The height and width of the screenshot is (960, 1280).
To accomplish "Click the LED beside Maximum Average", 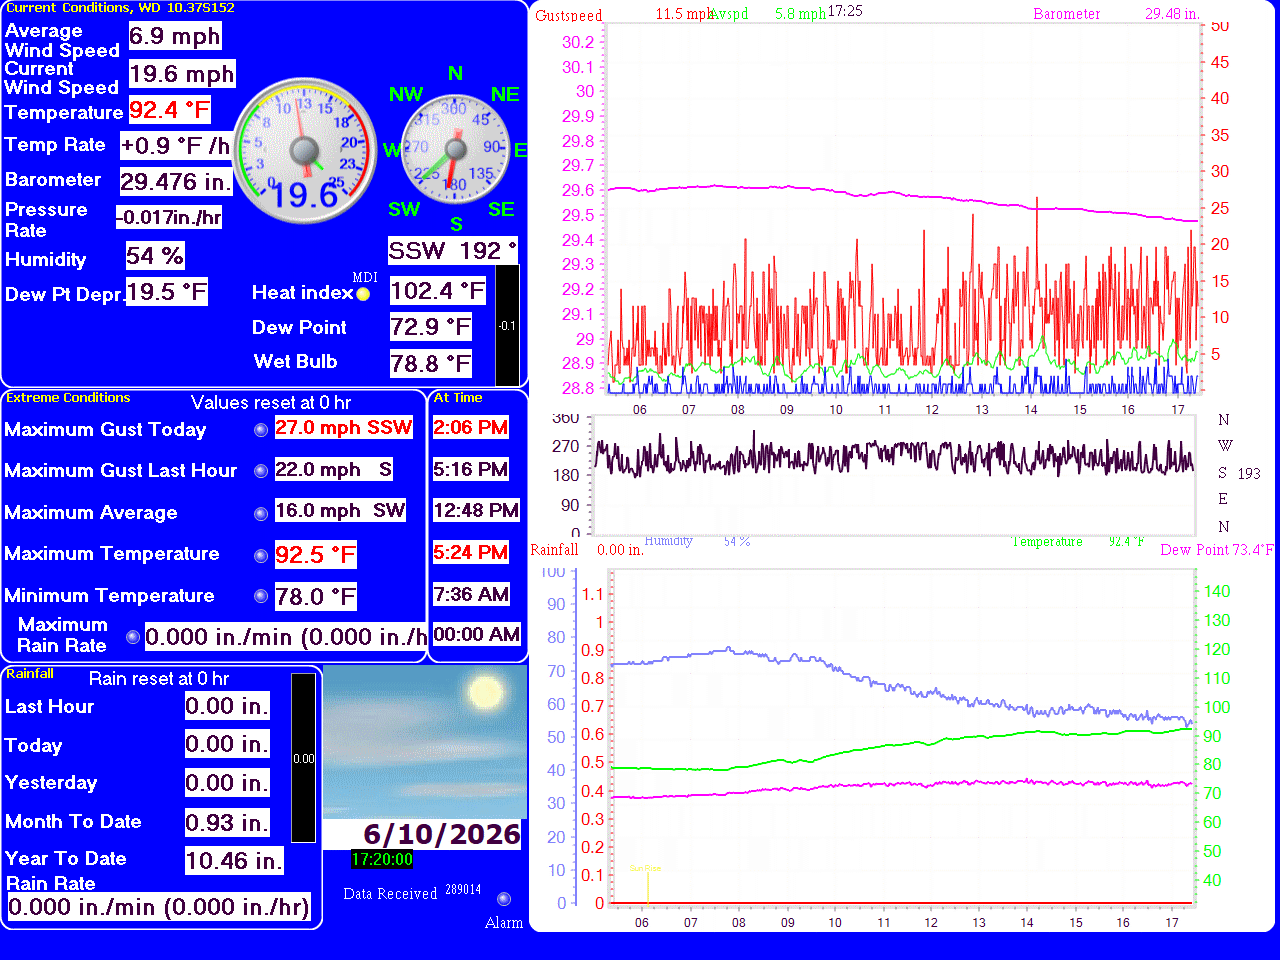I will pyautogui.click(x=261, y=513).
